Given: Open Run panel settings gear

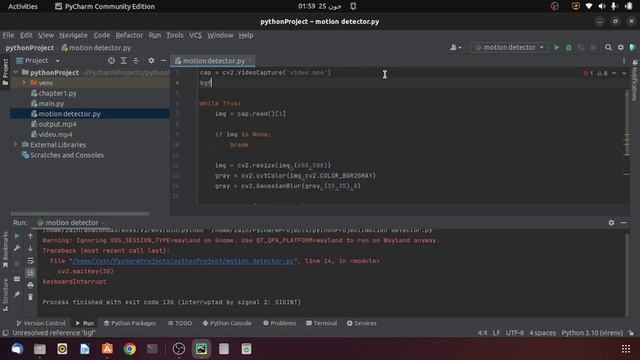Looking at the screenshot, I should [611, 222].
